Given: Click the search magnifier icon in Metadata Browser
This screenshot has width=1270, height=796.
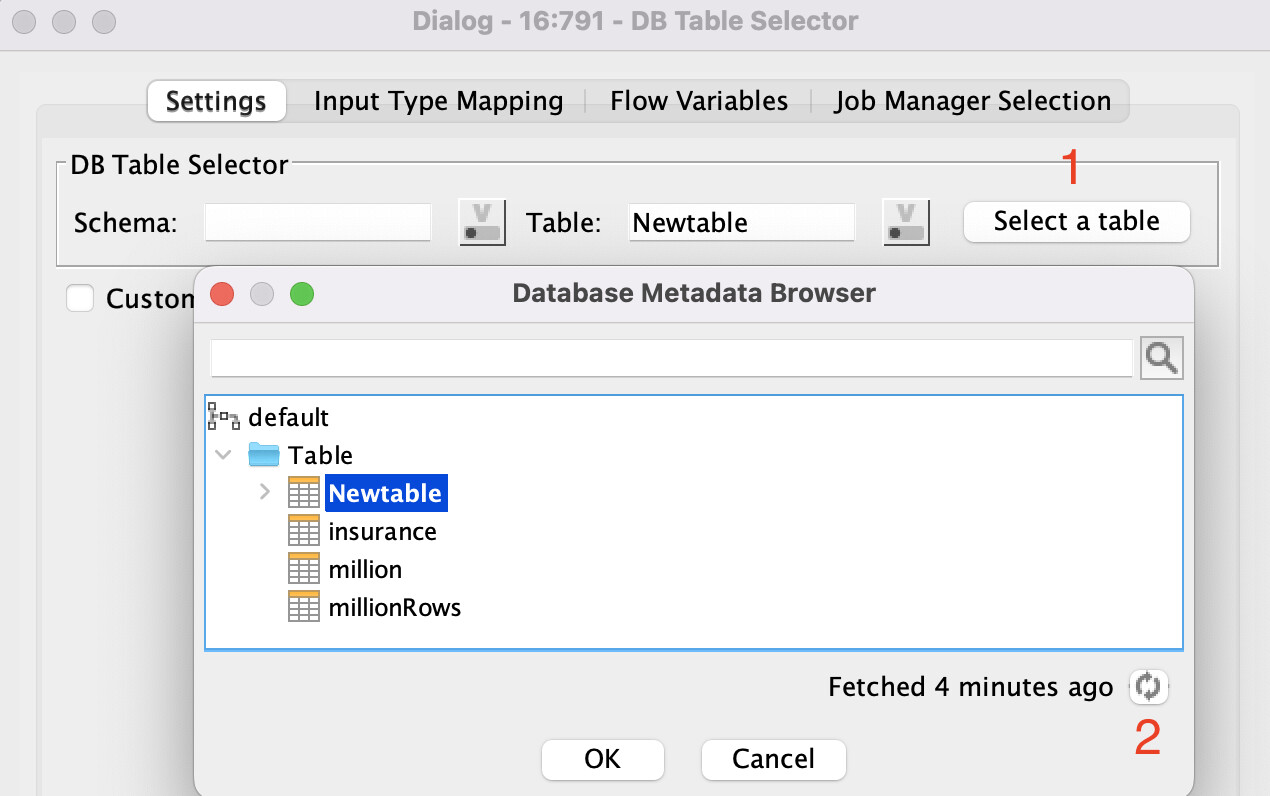Looking at the screenshot, I should coord(1162,358).
